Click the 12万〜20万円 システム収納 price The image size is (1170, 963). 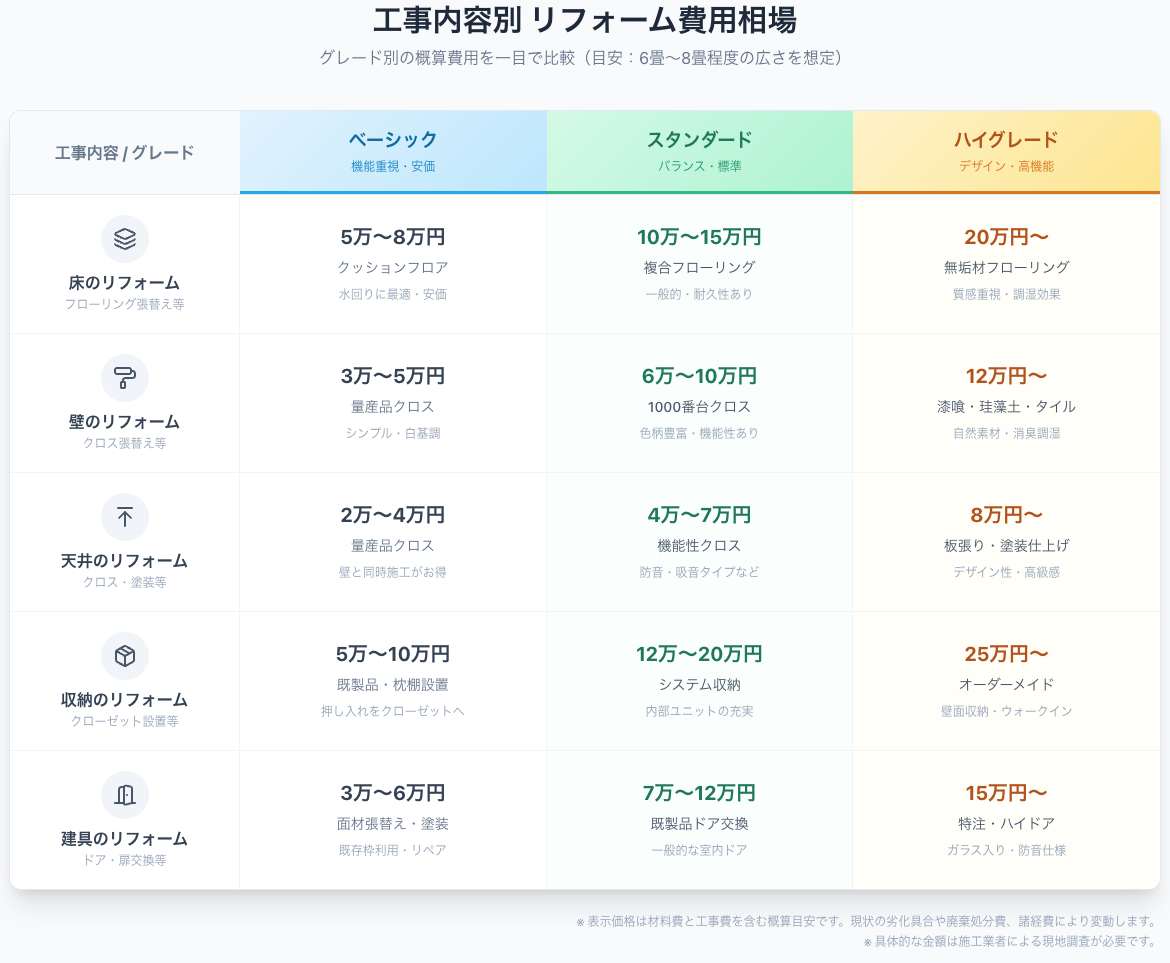tap(699, 655)
